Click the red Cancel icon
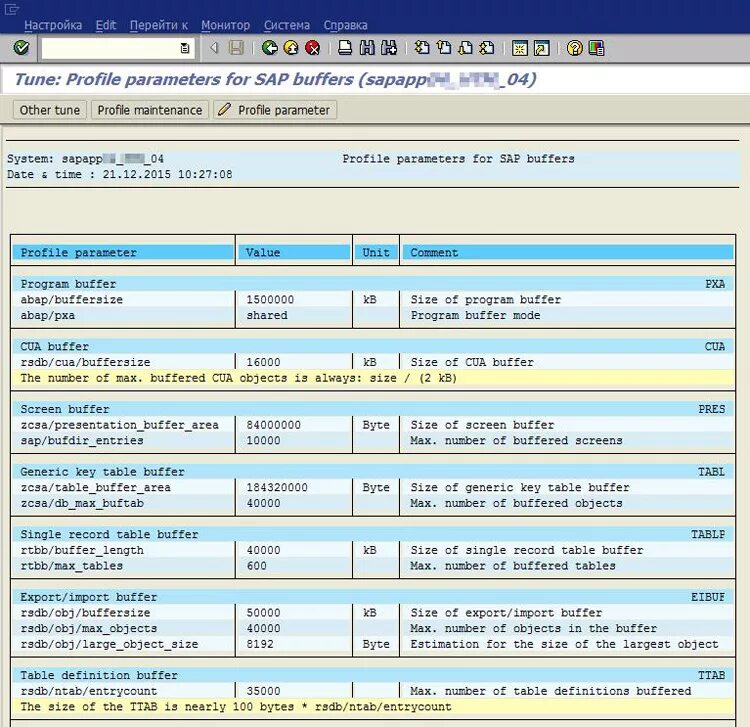The image size is (750, 727). click(x=312, y=48)
